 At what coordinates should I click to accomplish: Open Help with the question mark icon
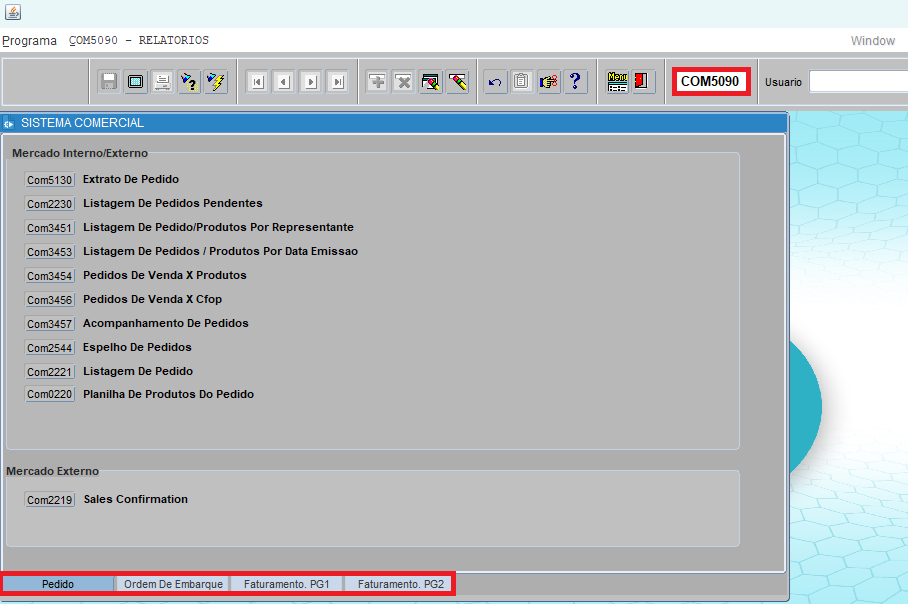[575, 82]
